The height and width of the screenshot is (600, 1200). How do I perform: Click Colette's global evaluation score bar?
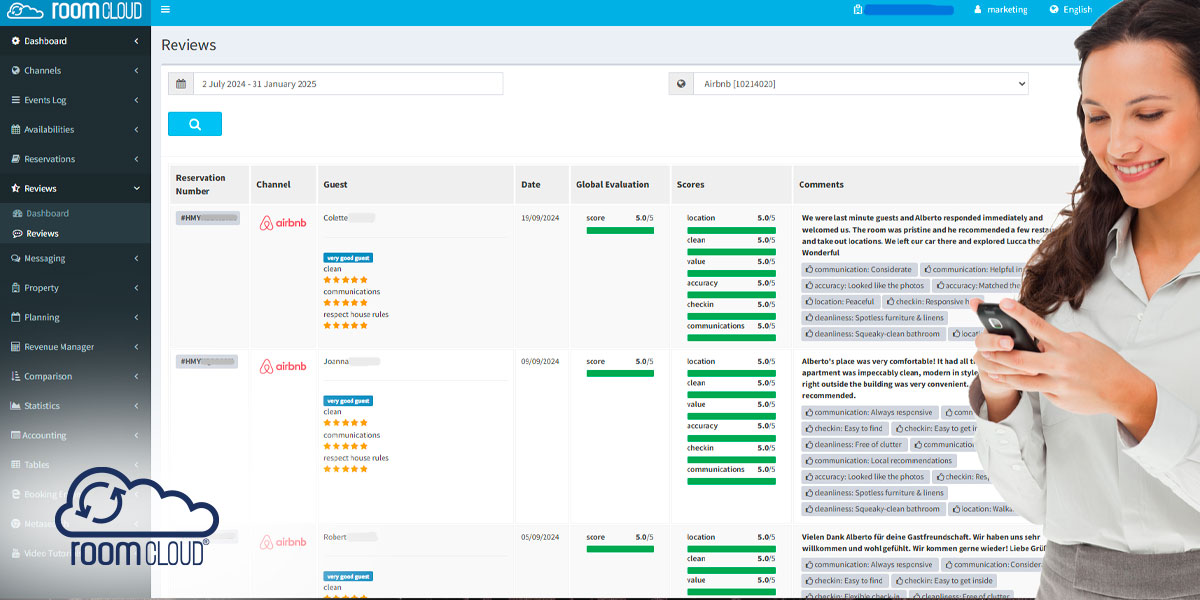click(x=620, y=230)
